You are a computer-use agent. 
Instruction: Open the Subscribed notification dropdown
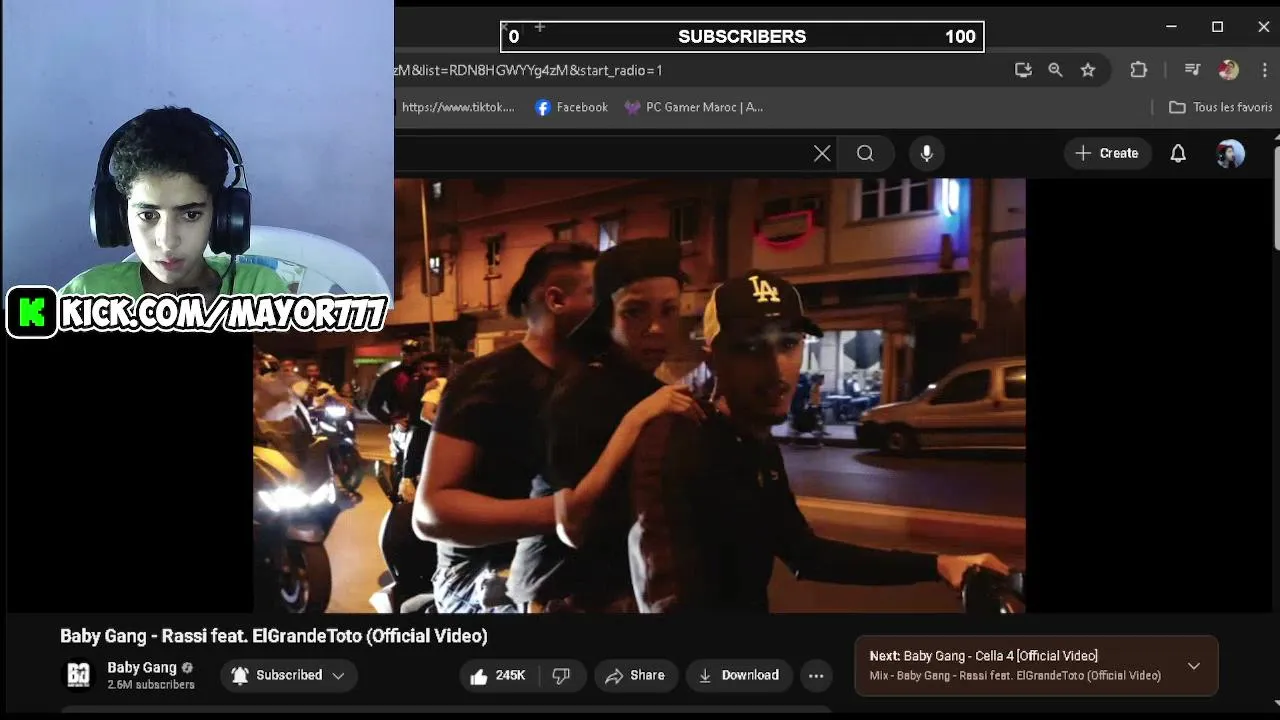(x=288, y=675)
